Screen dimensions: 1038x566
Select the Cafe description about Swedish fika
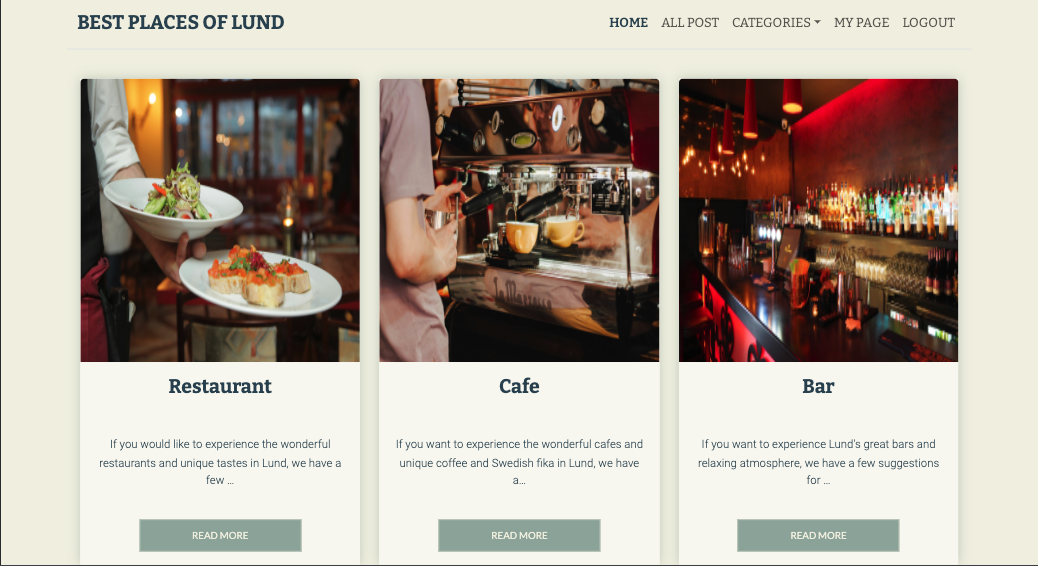pyautogui.click(x=519, y=462)
